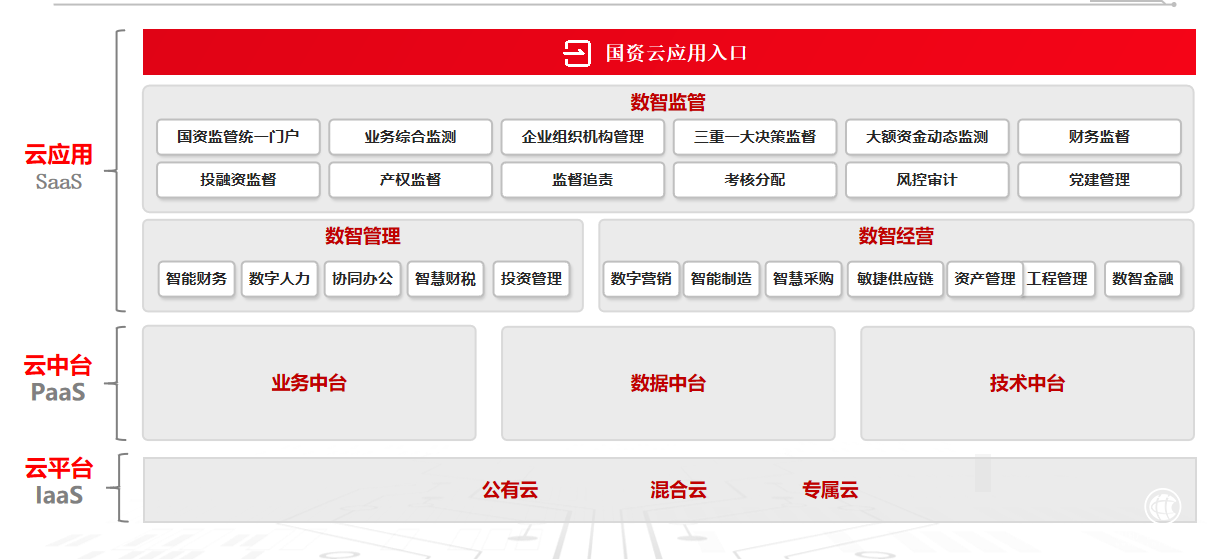The image size is (1215, 559).
Task: Click the 业务中台 panel
Action: click(309, 383)
